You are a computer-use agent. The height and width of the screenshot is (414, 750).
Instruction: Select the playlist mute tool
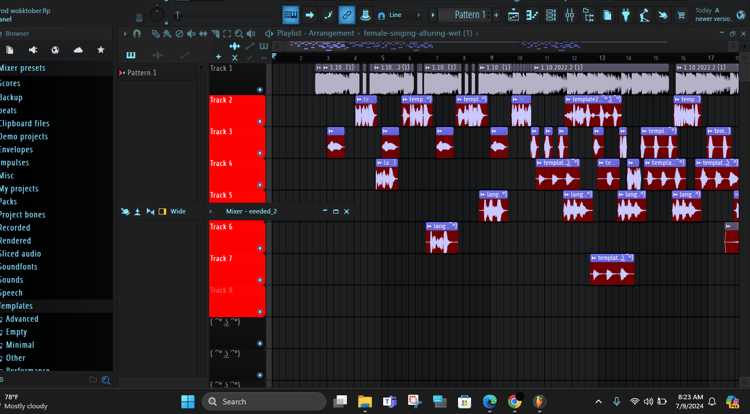(191, 33)
